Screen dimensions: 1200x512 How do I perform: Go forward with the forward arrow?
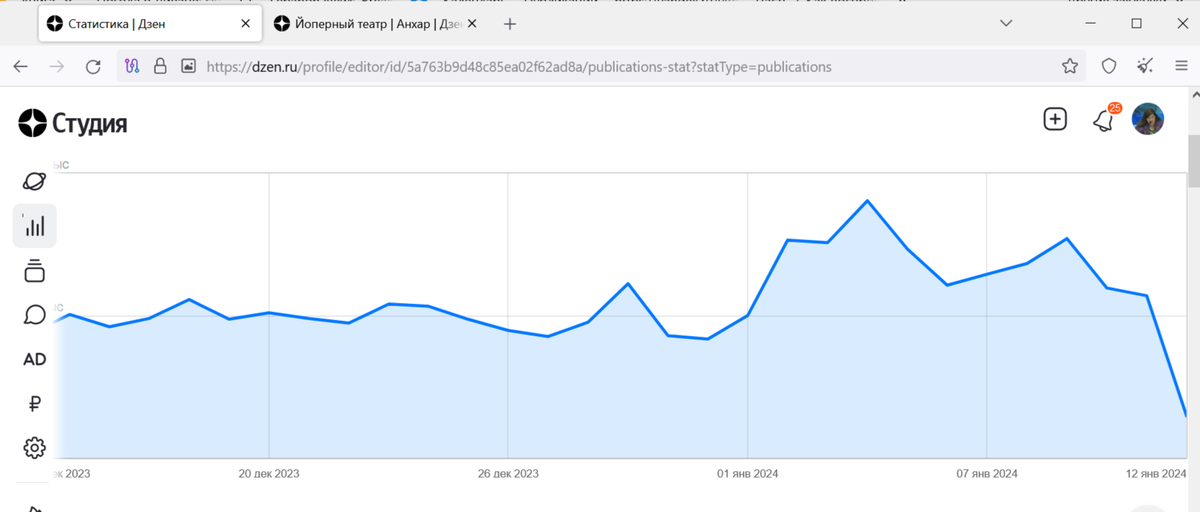57,67
